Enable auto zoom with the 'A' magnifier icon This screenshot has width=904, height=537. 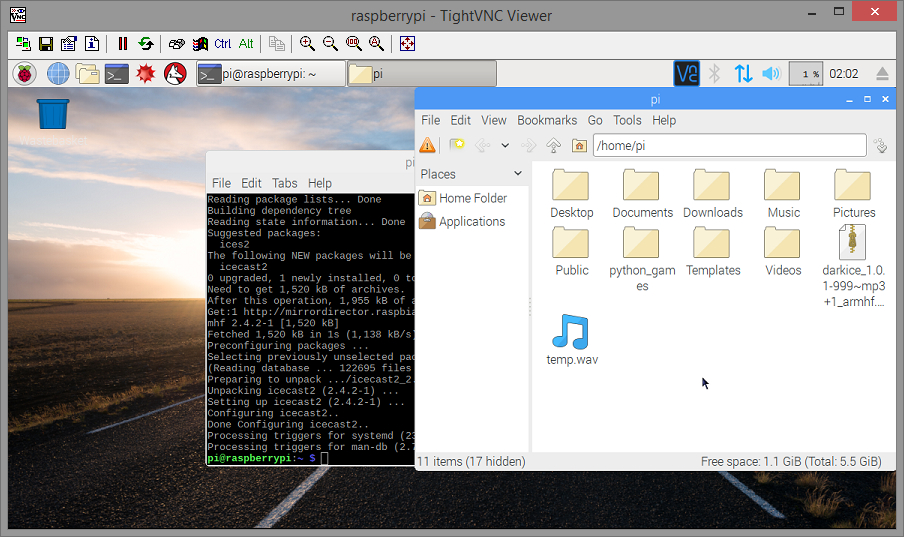[376, 44]
